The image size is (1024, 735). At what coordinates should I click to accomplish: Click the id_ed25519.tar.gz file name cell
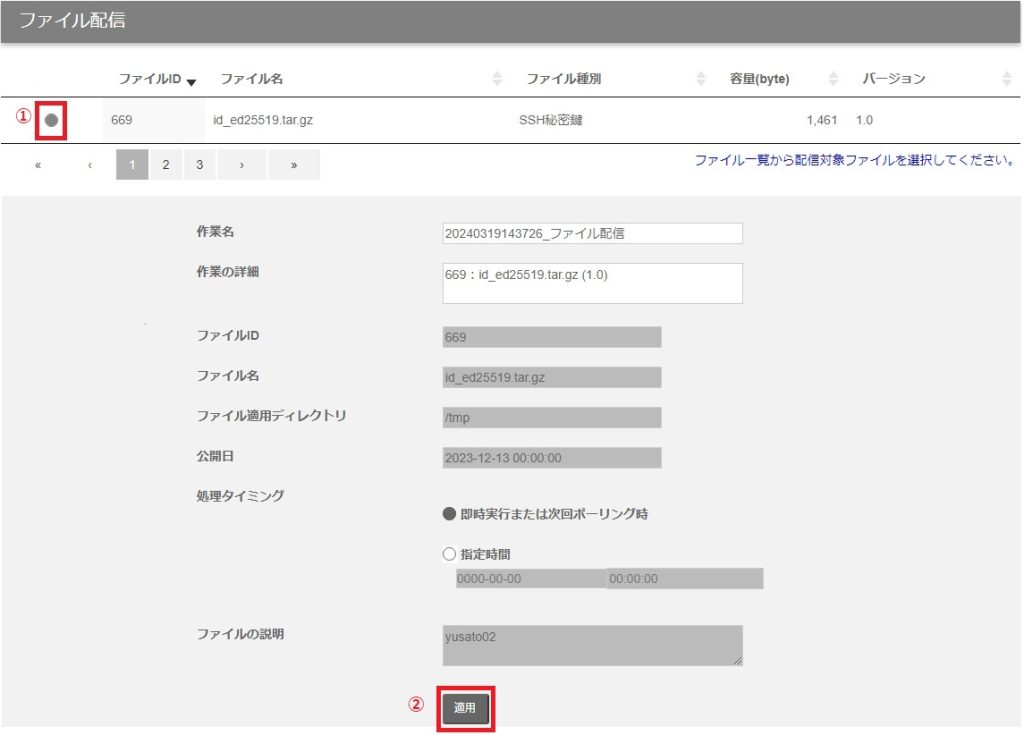[x=263, y=121]
